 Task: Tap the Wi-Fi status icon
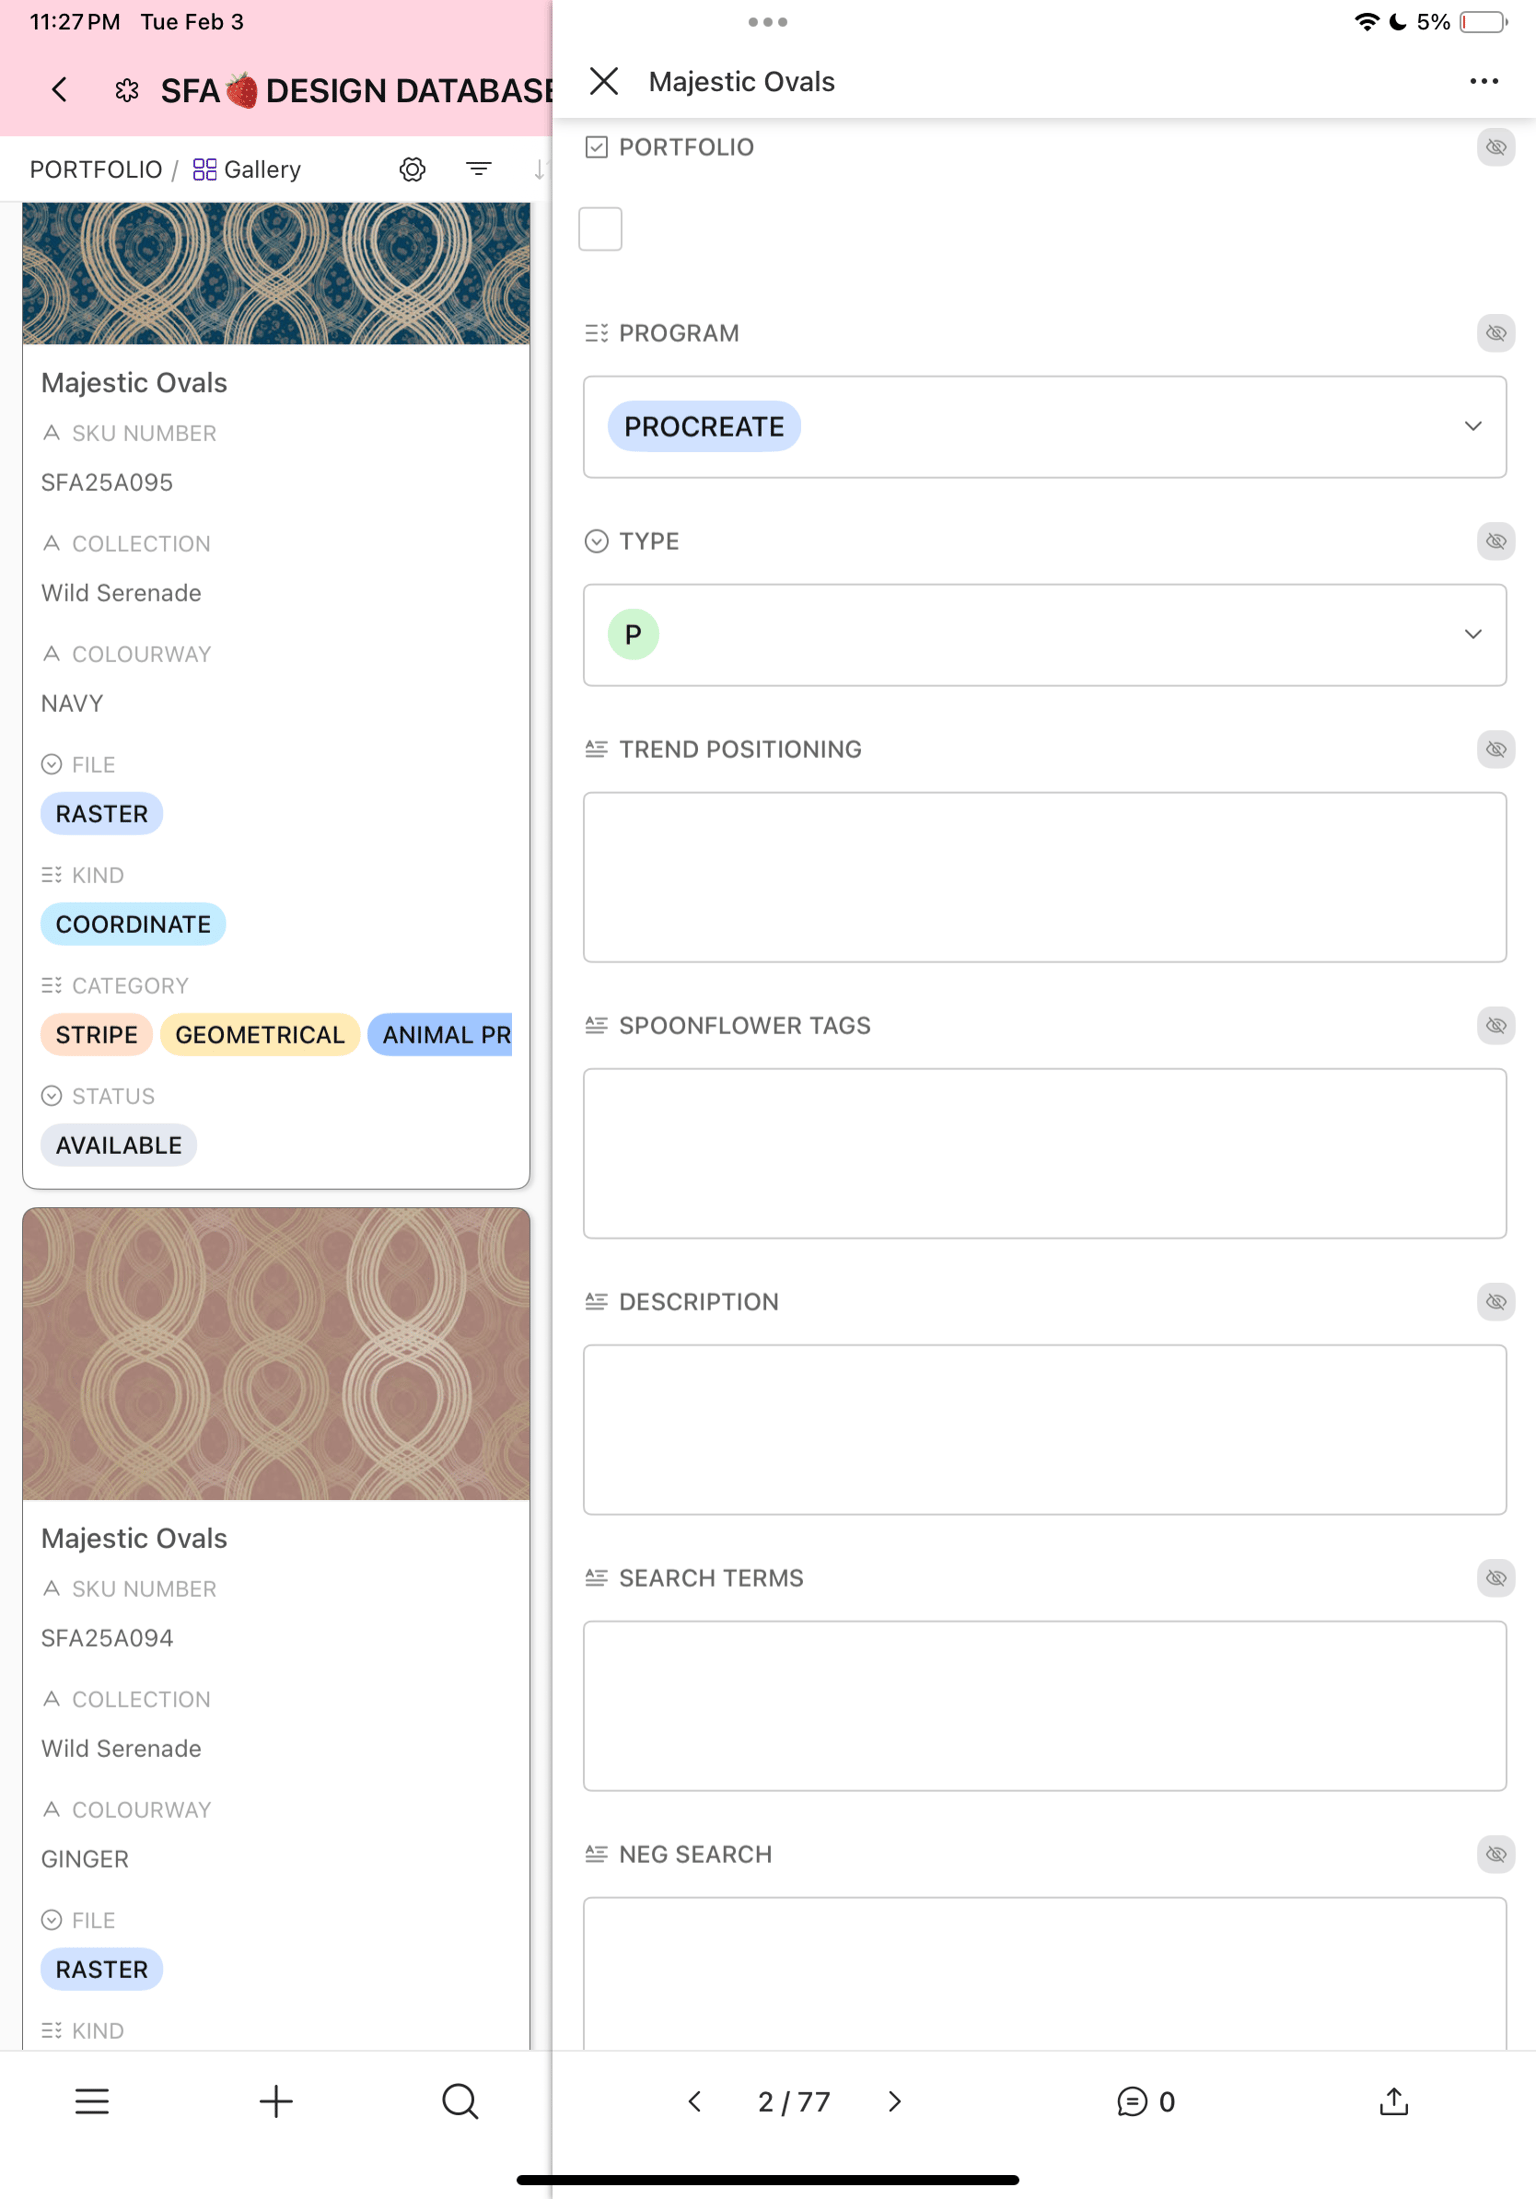point(1366,22)
